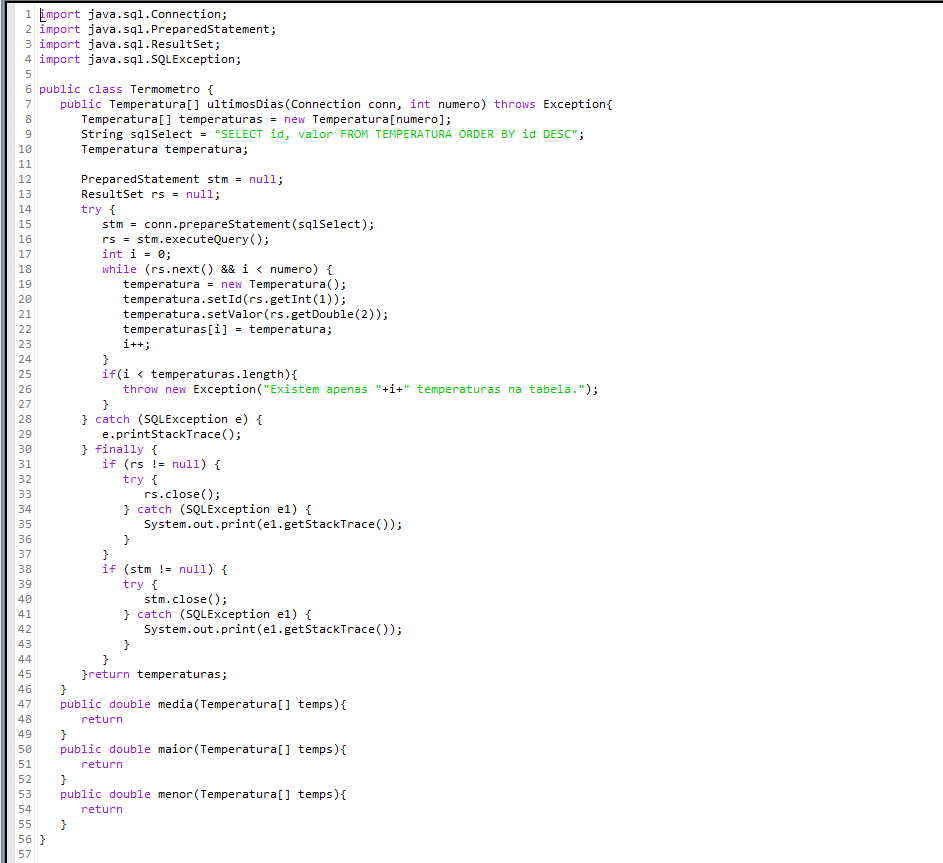Click the method name 'maior'

(x=175, y=749)
